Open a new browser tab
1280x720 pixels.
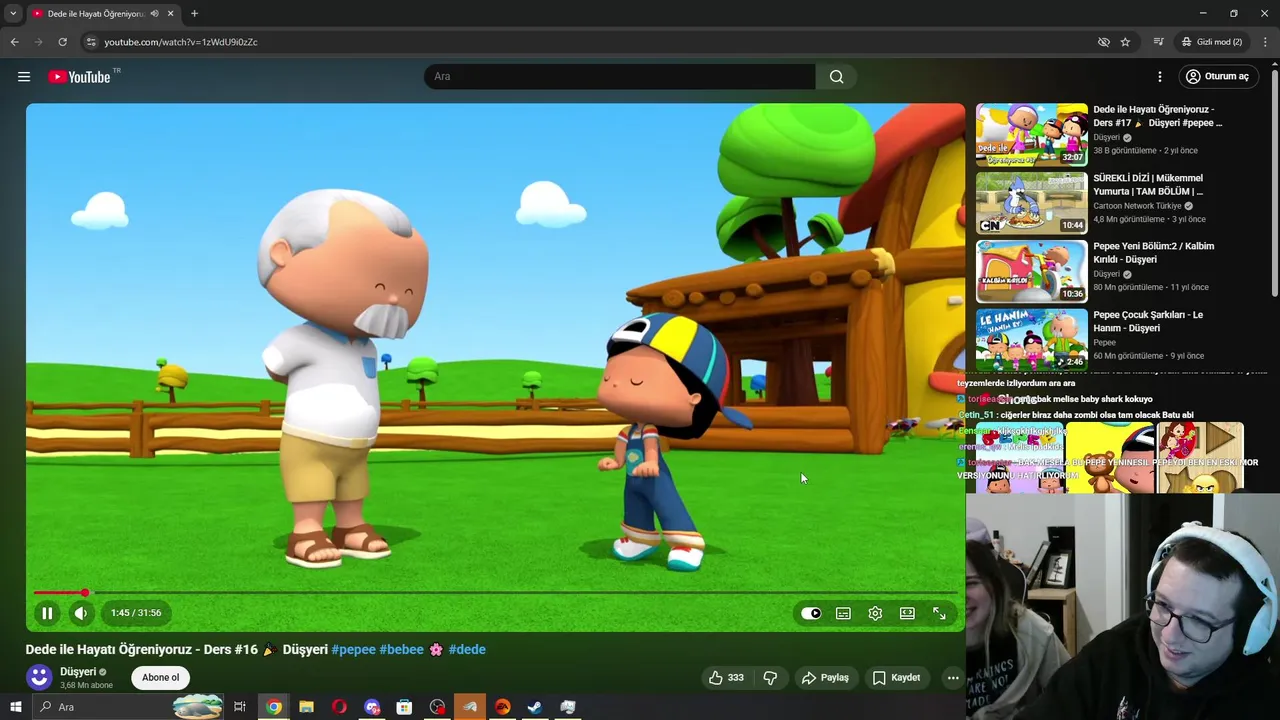point(194,14)
